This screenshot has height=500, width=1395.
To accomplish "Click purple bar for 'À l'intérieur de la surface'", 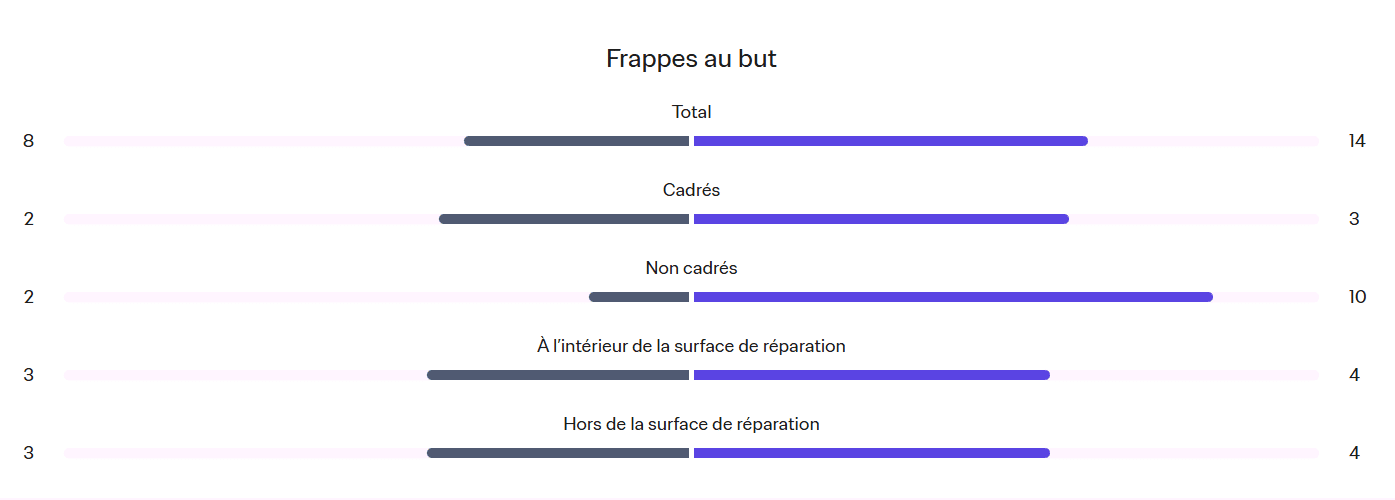I will click(x=872, y=375).
